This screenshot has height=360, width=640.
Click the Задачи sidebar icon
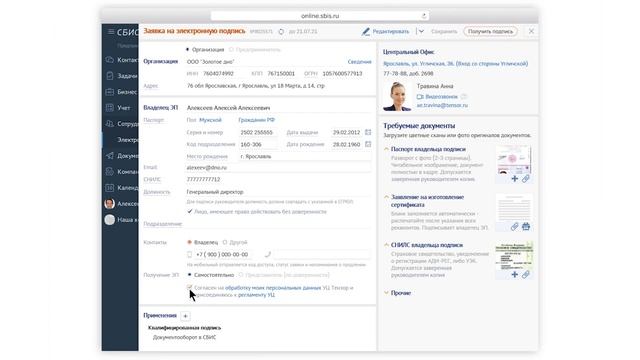click(109, 76)
